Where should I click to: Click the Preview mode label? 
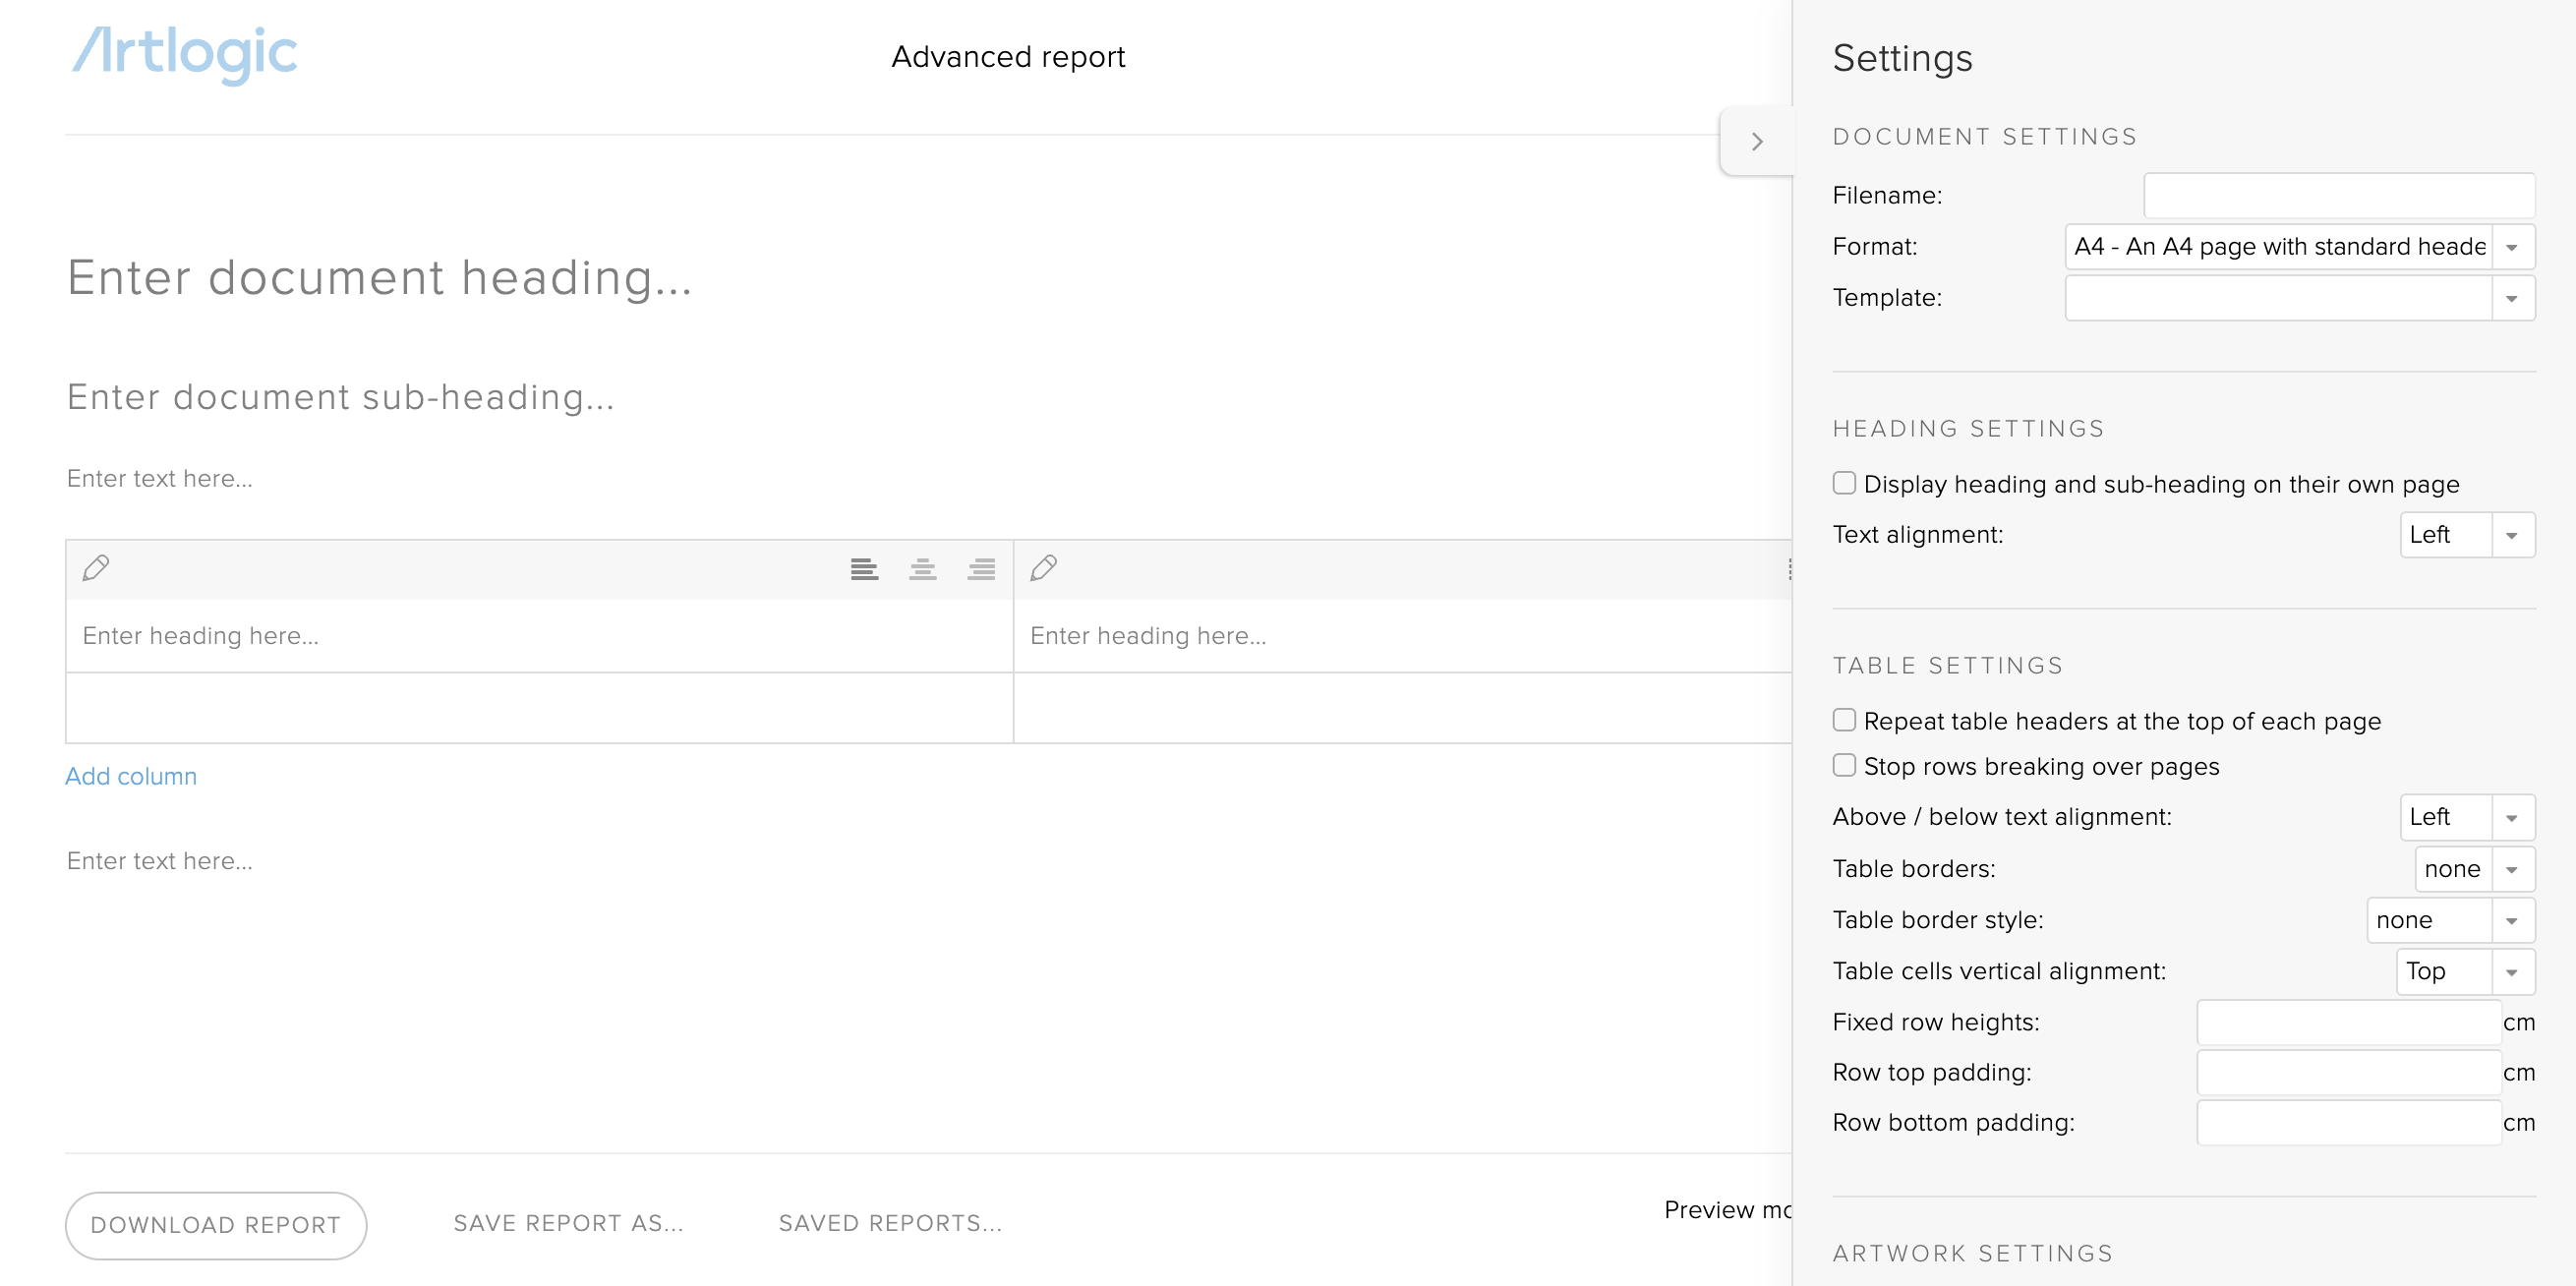(1727, 1210)
